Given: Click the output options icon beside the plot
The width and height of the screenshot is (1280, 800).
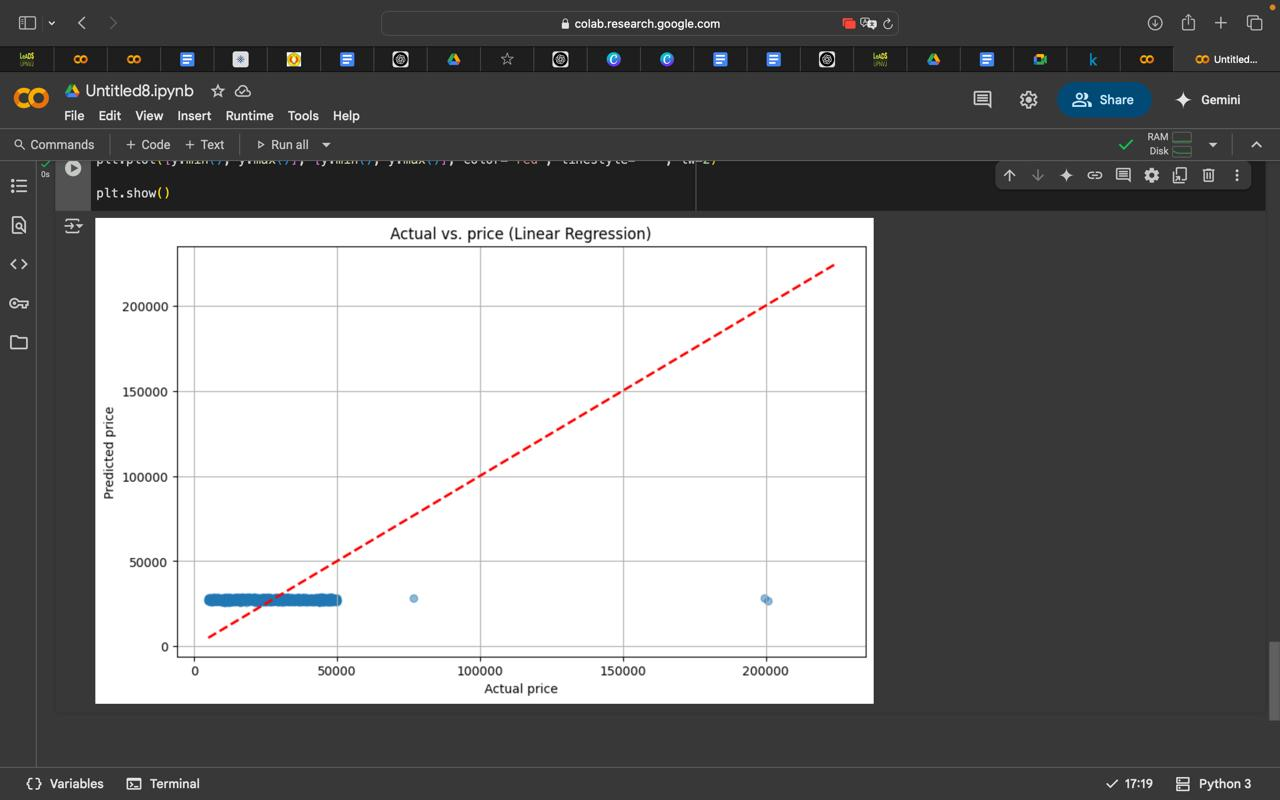Looking at the screenshot, I should click(x=73, y=226).
